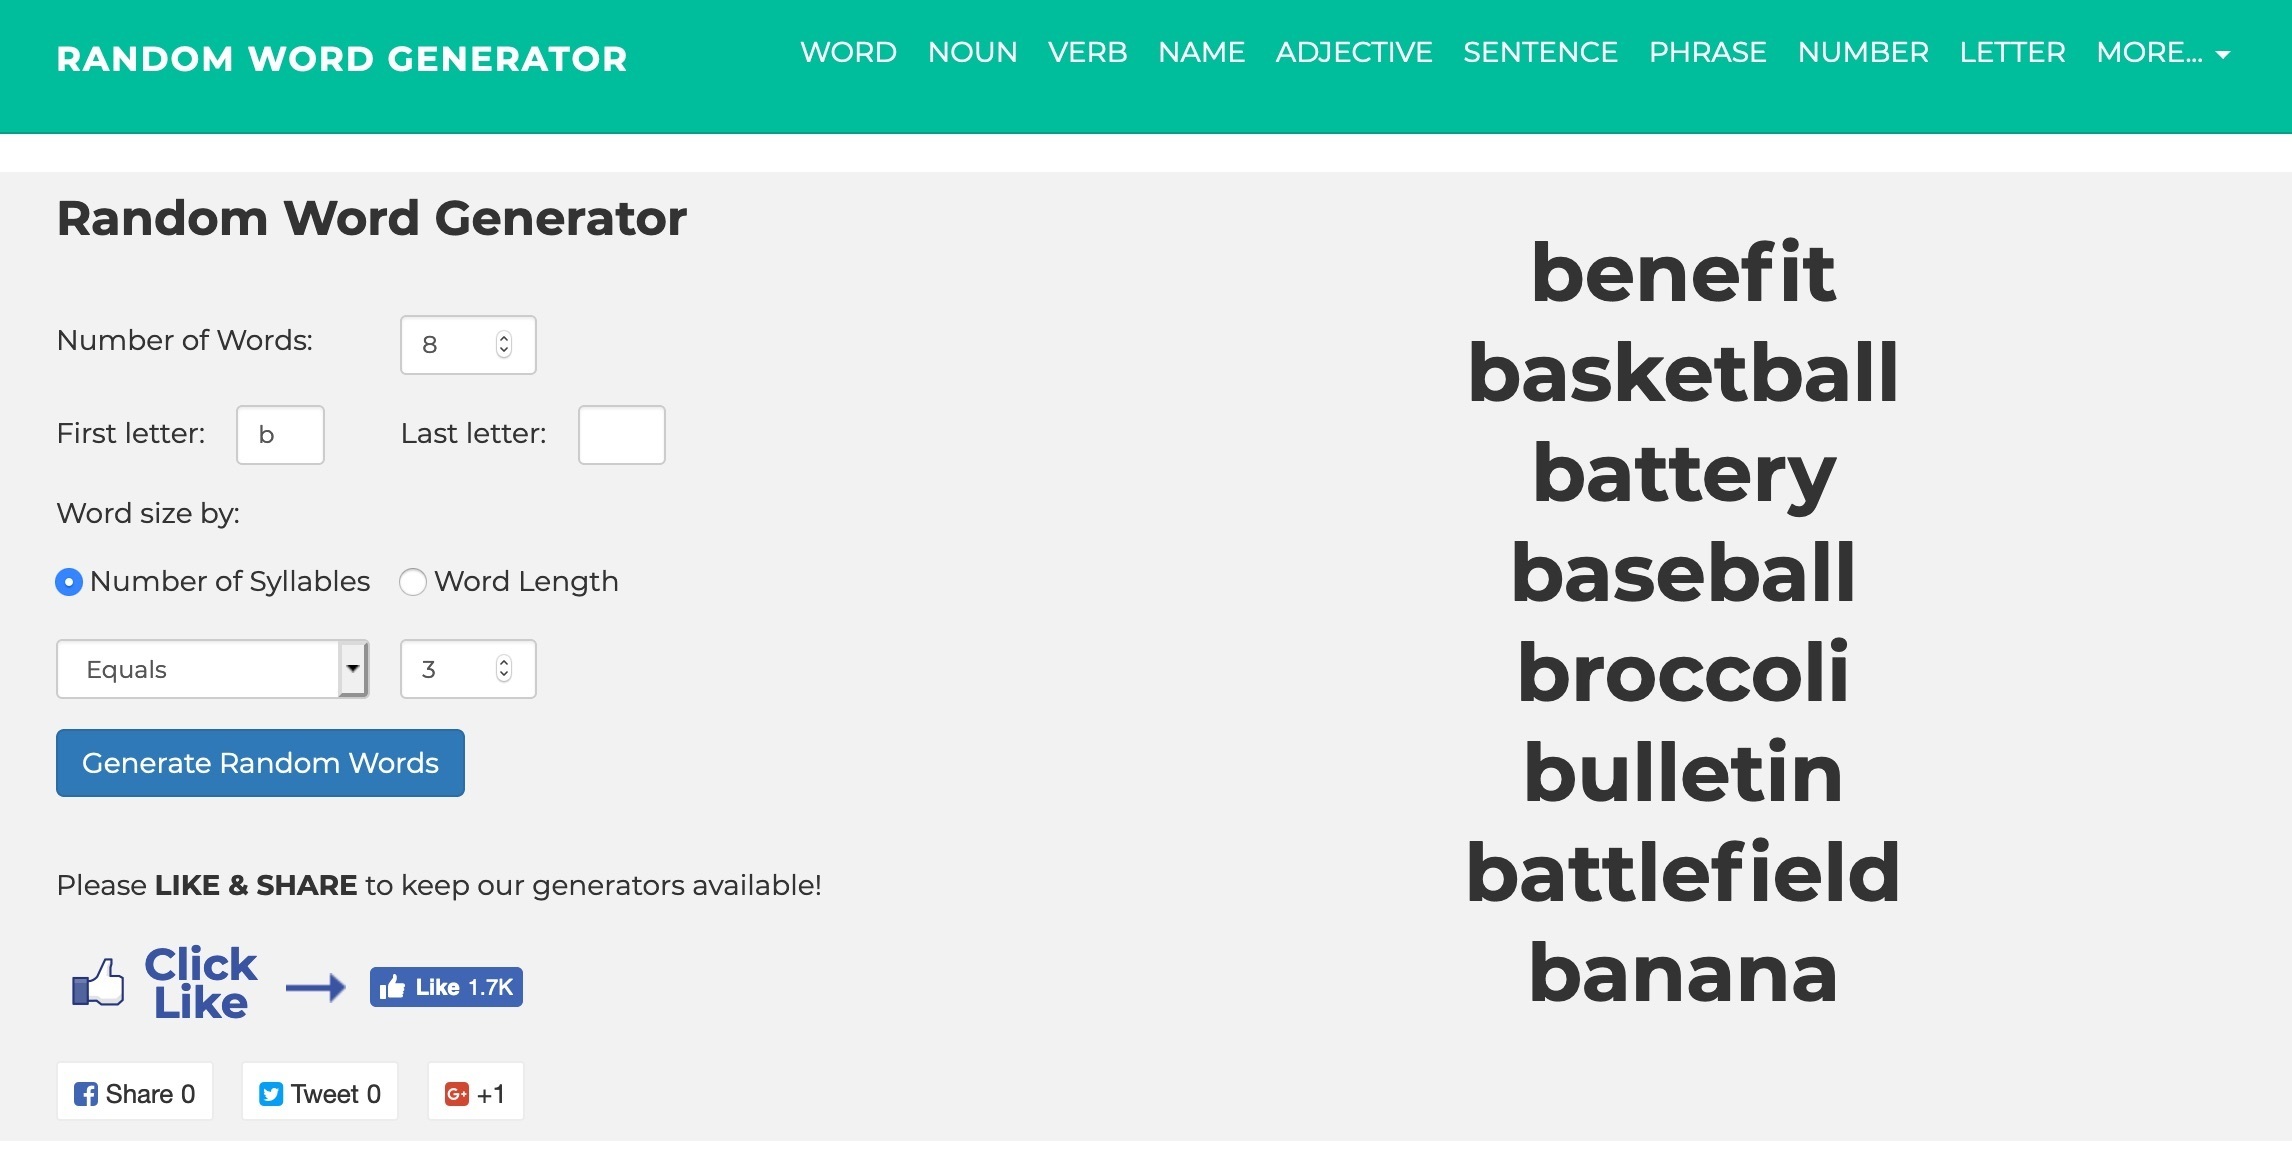The width and height of the screenshot is (2292, 1152).
Task: Share the page on Facebook
Action: [135, 1093]
